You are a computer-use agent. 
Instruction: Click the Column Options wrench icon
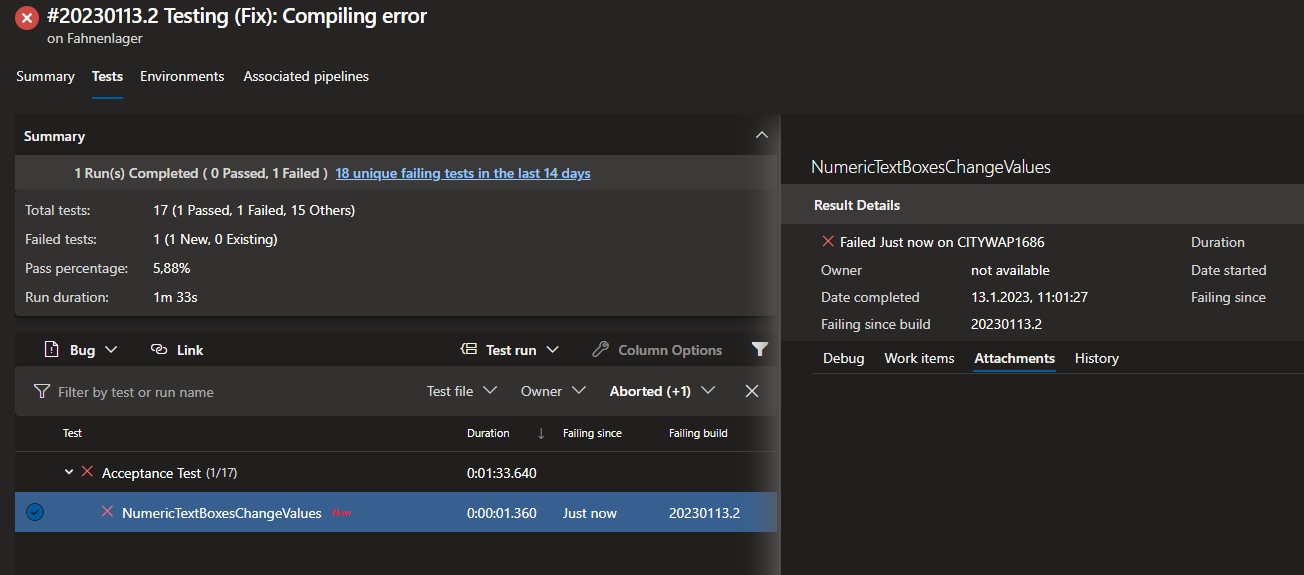click(600, 350)
